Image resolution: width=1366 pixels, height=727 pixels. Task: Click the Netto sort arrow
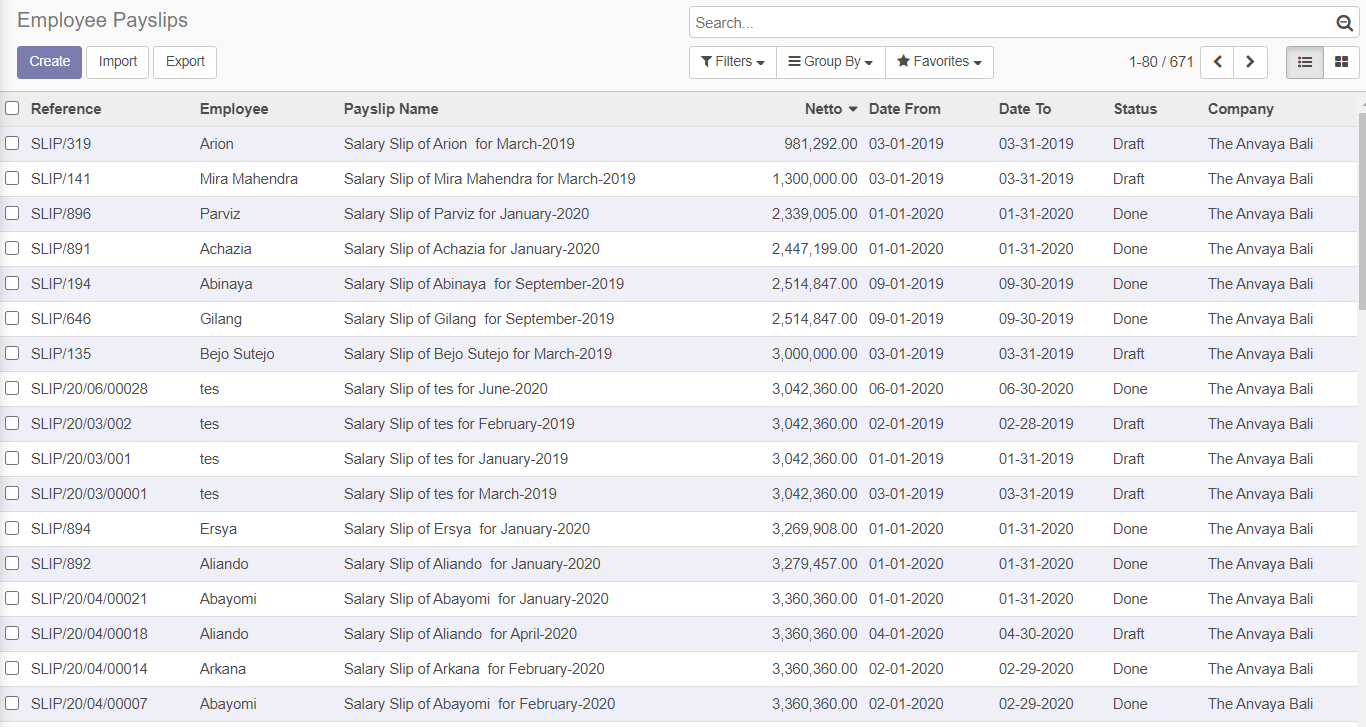tap(853, 109)
